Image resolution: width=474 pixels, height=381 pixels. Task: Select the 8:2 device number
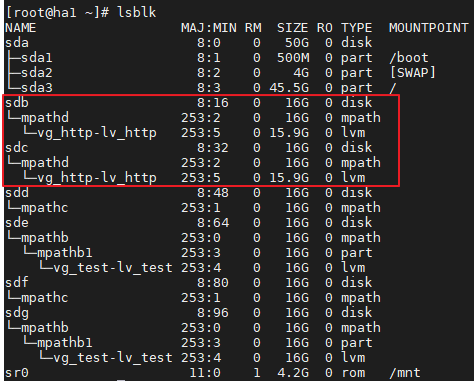click(x=209, y=73)
